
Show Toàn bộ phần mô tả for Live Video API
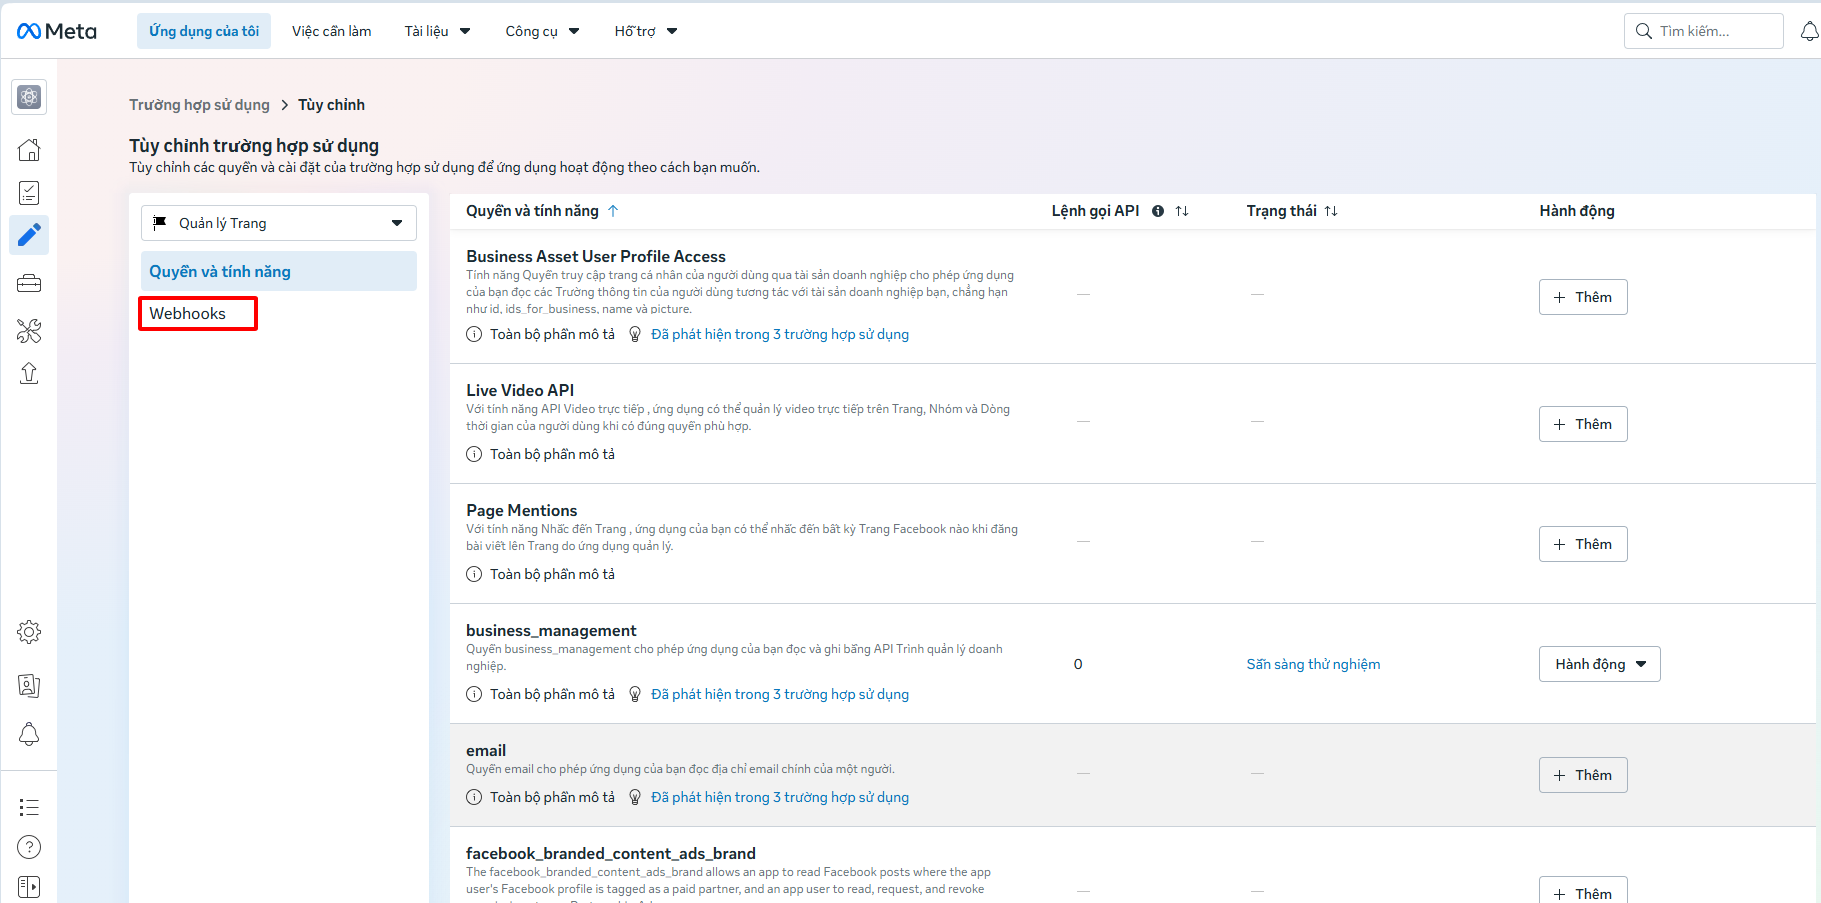552,454
